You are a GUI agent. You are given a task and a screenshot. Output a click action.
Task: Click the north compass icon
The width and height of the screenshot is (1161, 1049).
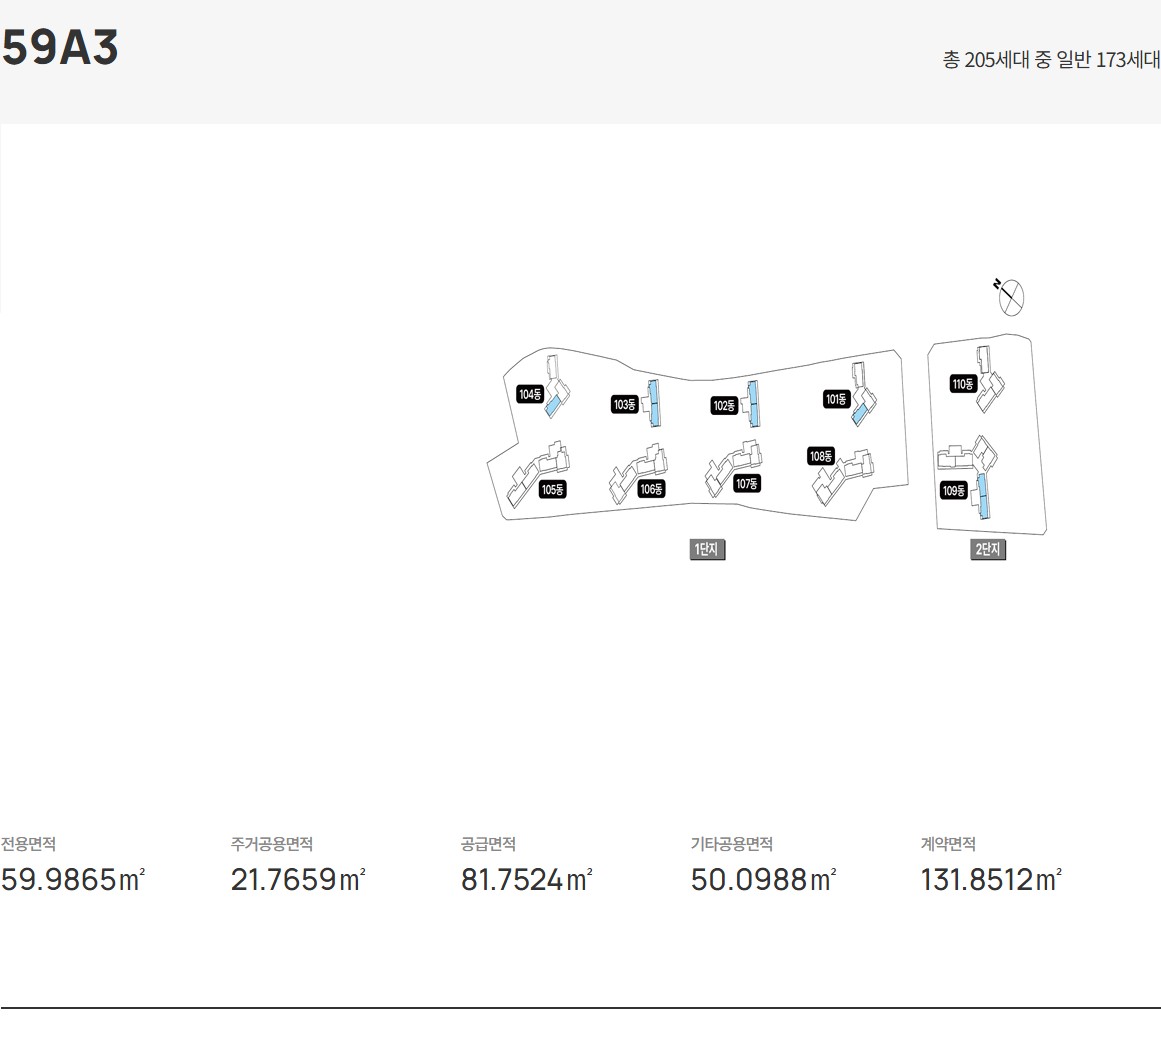point(1009,296)
